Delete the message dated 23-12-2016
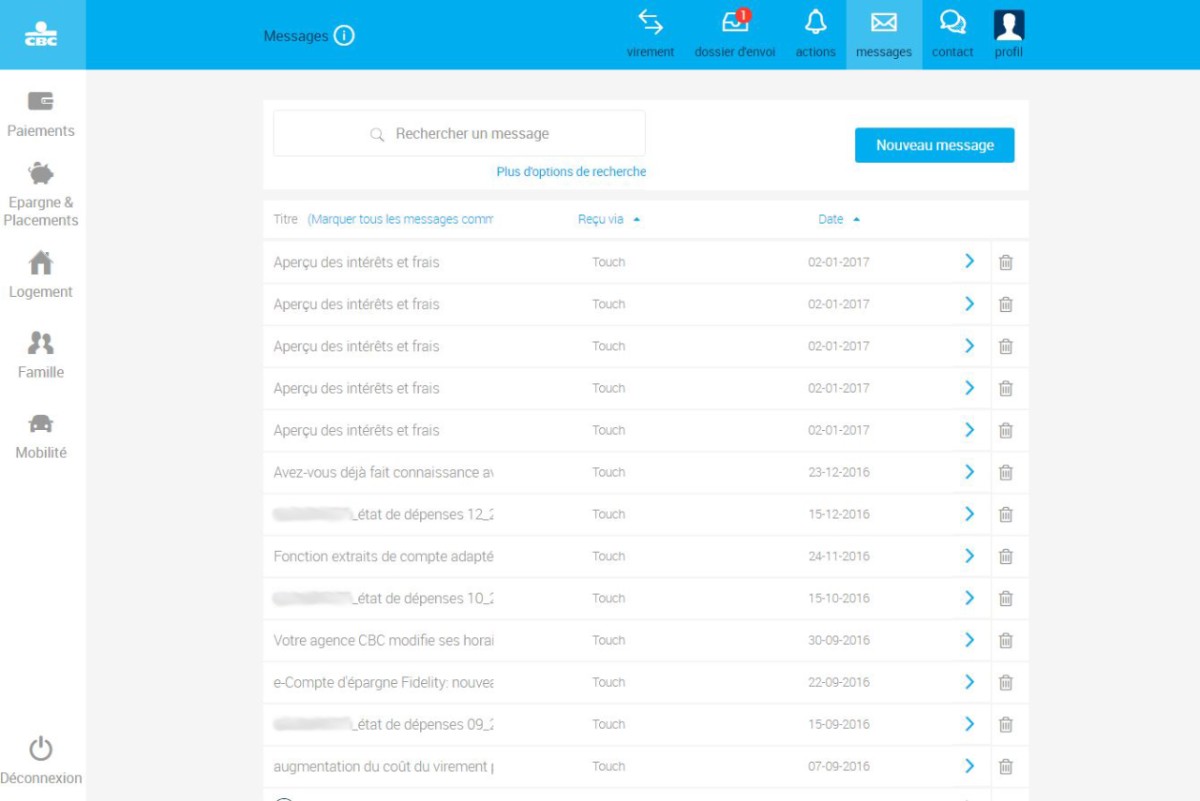 point(1005,473)
